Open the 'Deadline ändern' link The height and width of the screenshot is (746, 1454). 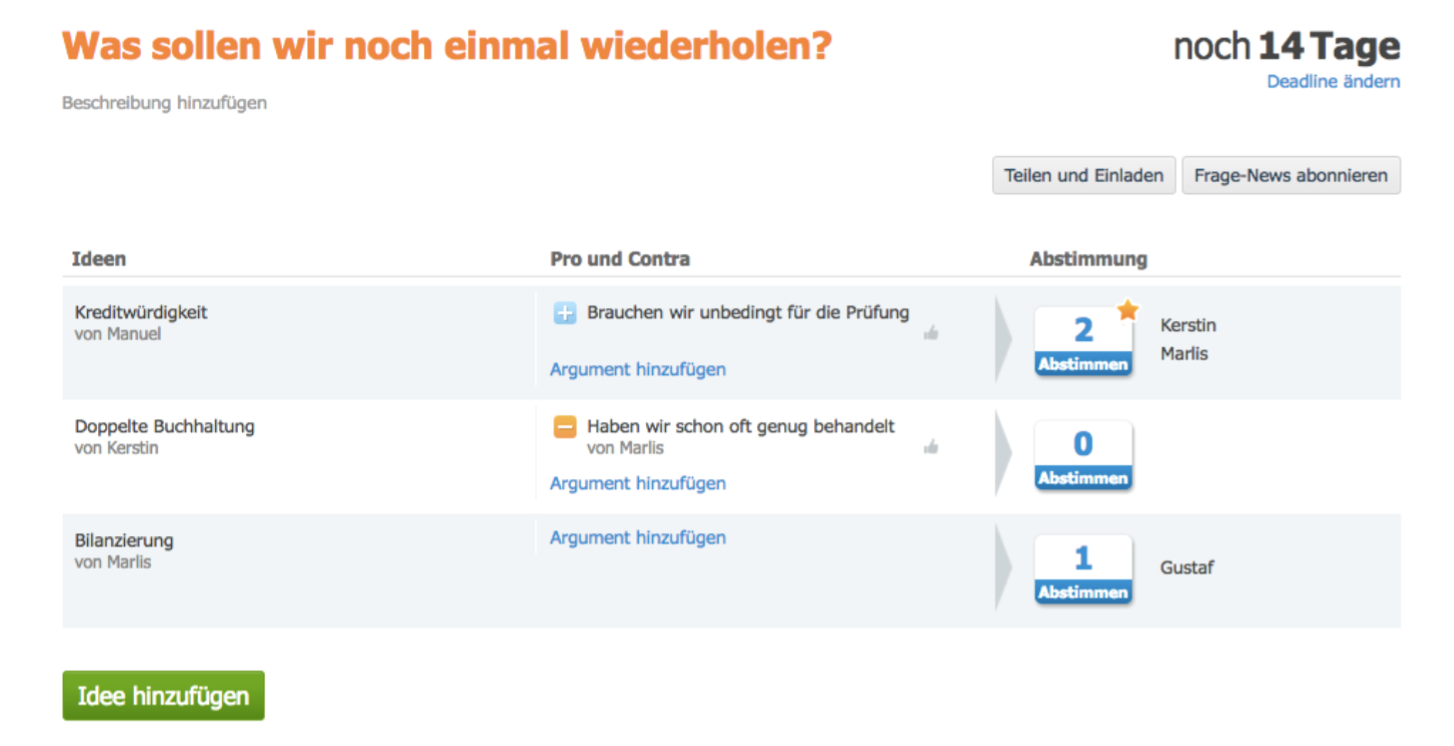[x=1333, y=82]
